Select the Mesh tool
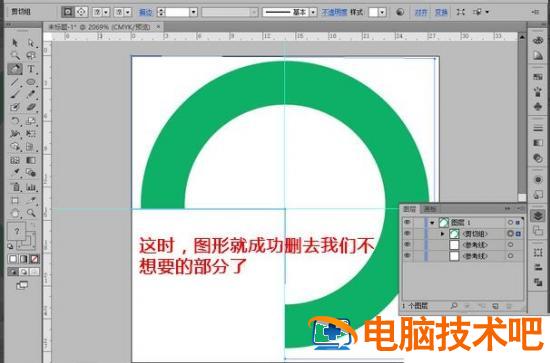 pos(15,160)
